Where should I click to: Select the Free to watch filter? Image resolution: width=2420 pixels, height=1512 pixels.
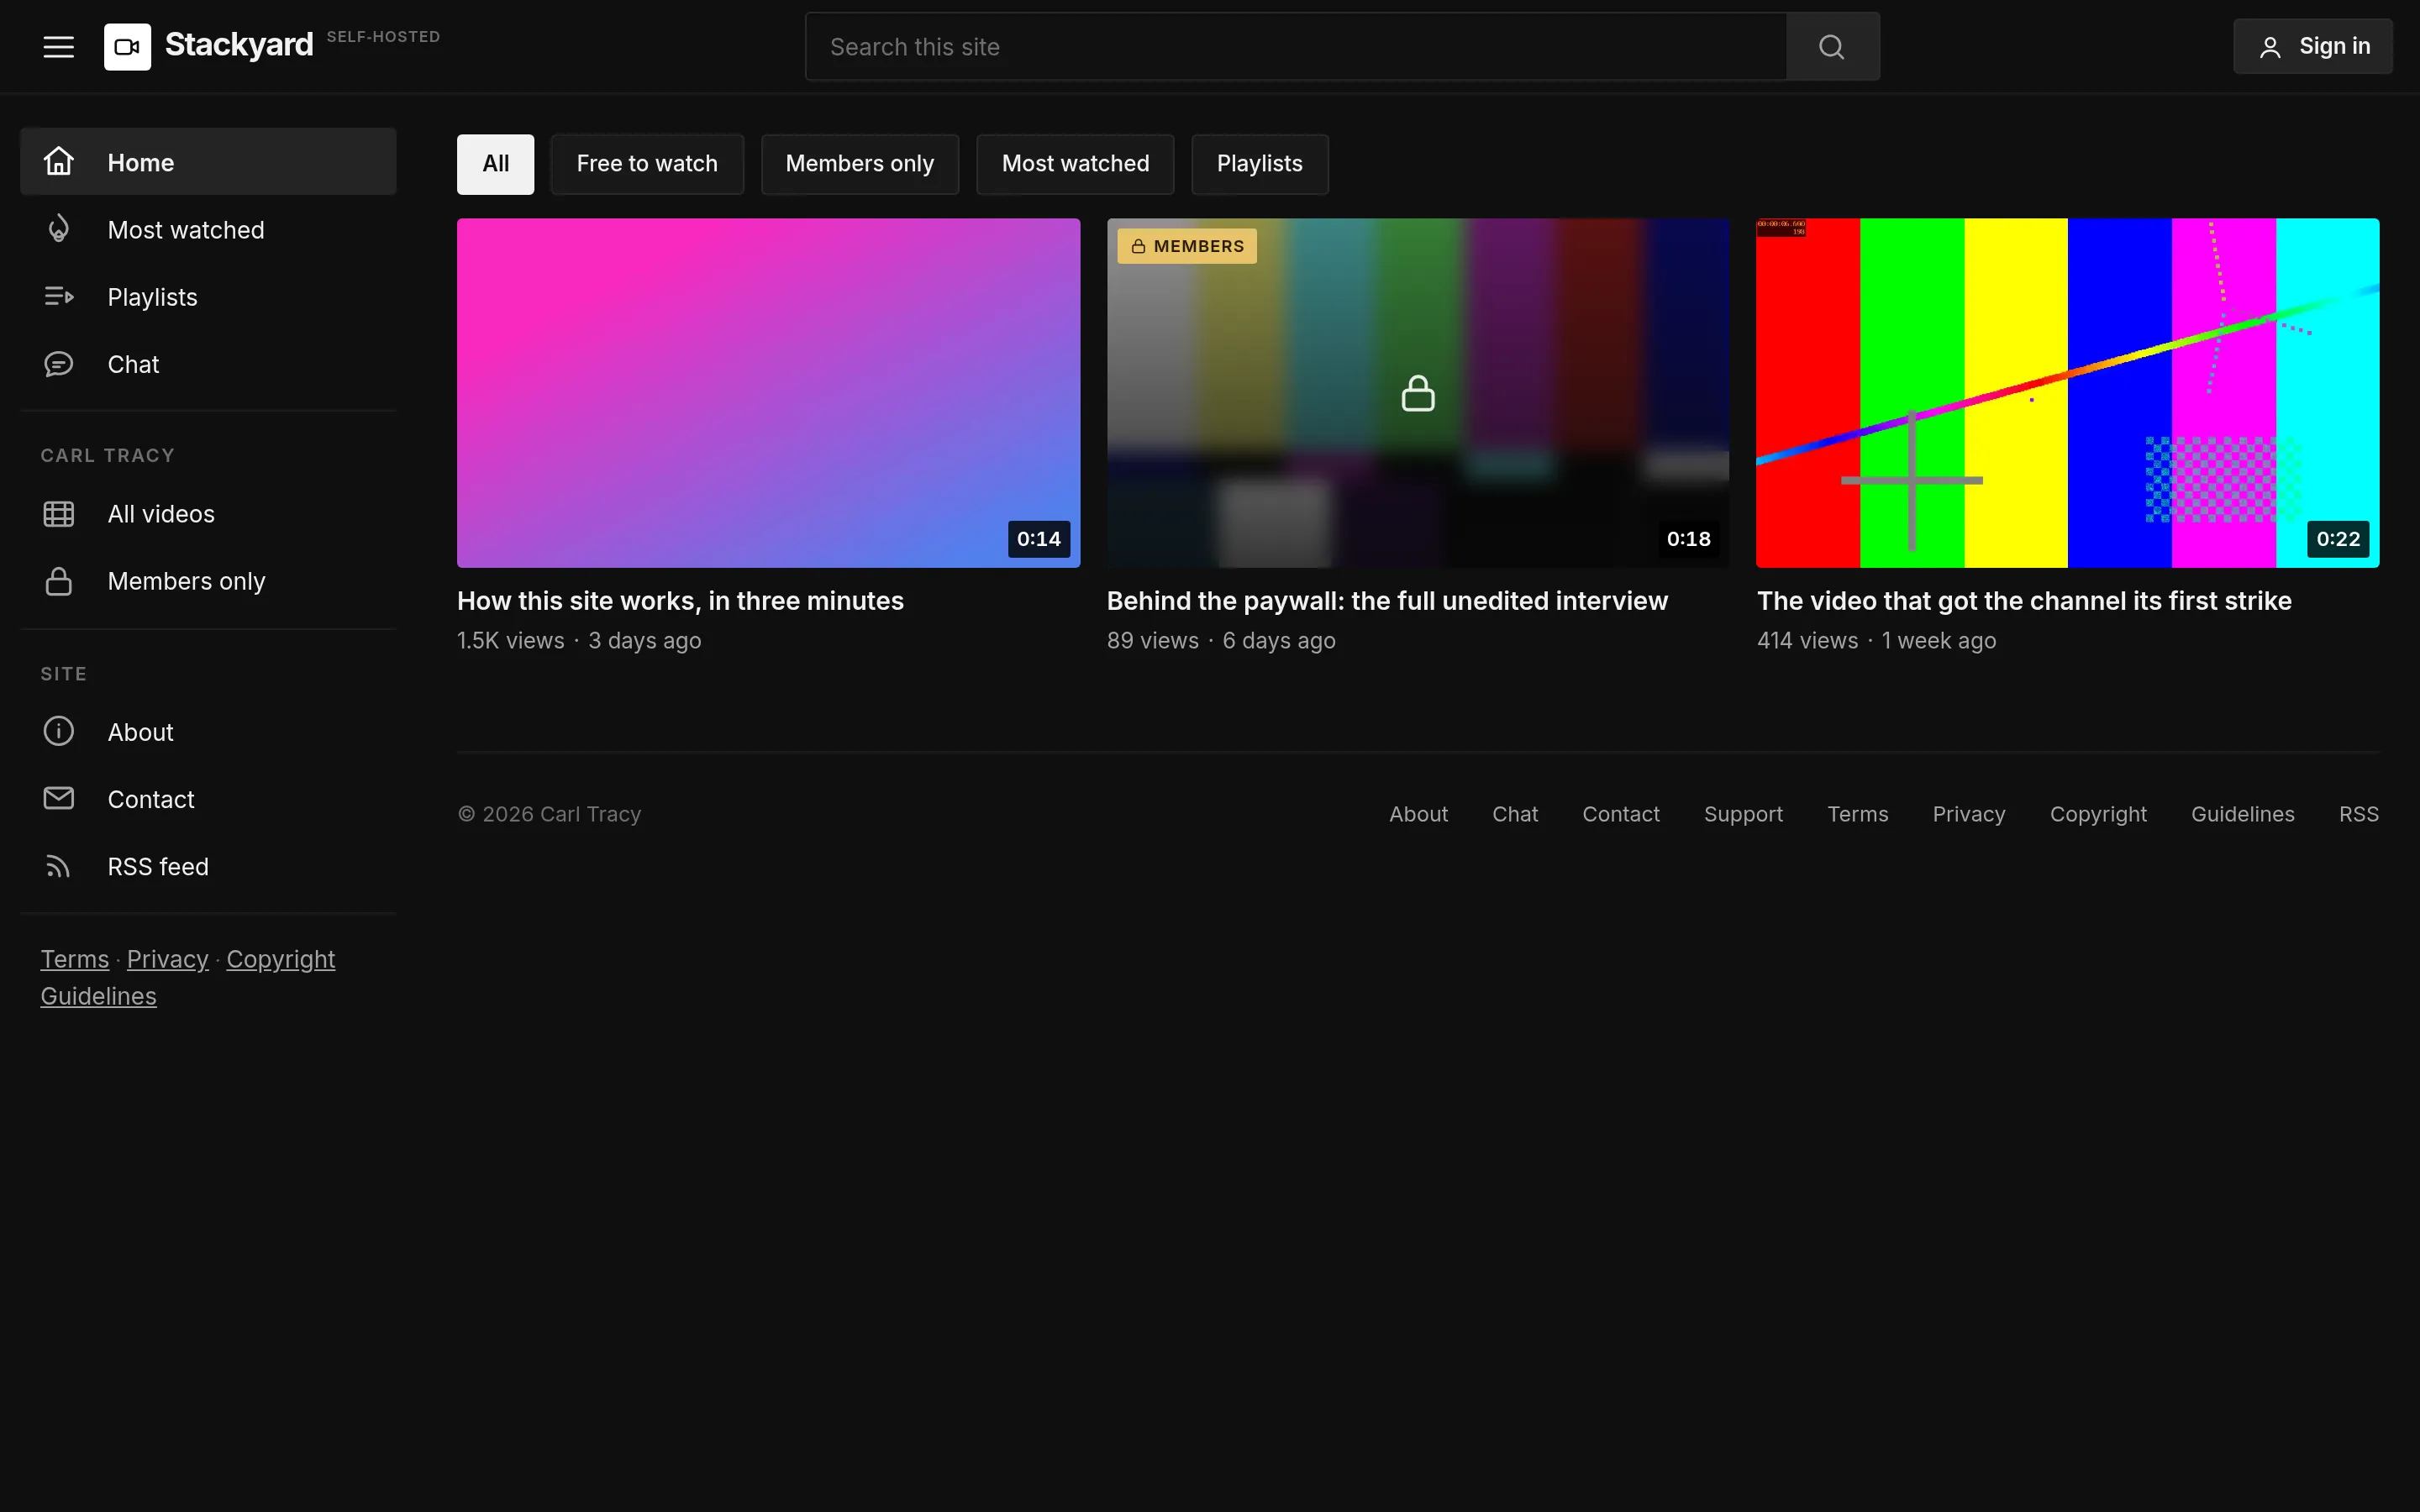click(x=647, y=164)
